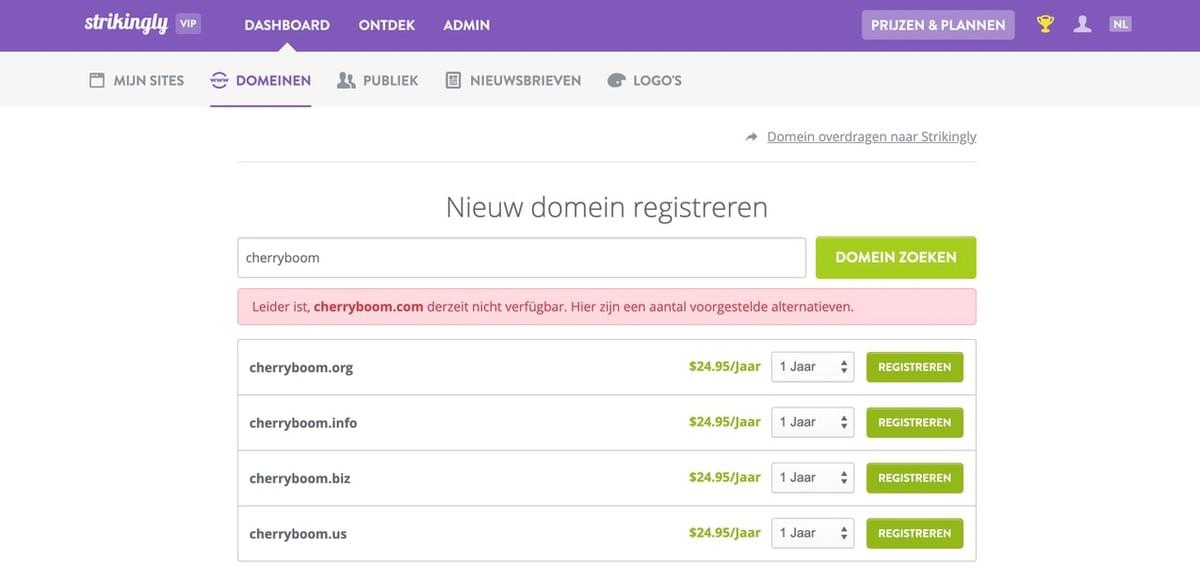Viewport: 1200px width, 581px height.
Task: Open the 1 Jaar dropdown for cherryboom.org
Action: (812, 366)
